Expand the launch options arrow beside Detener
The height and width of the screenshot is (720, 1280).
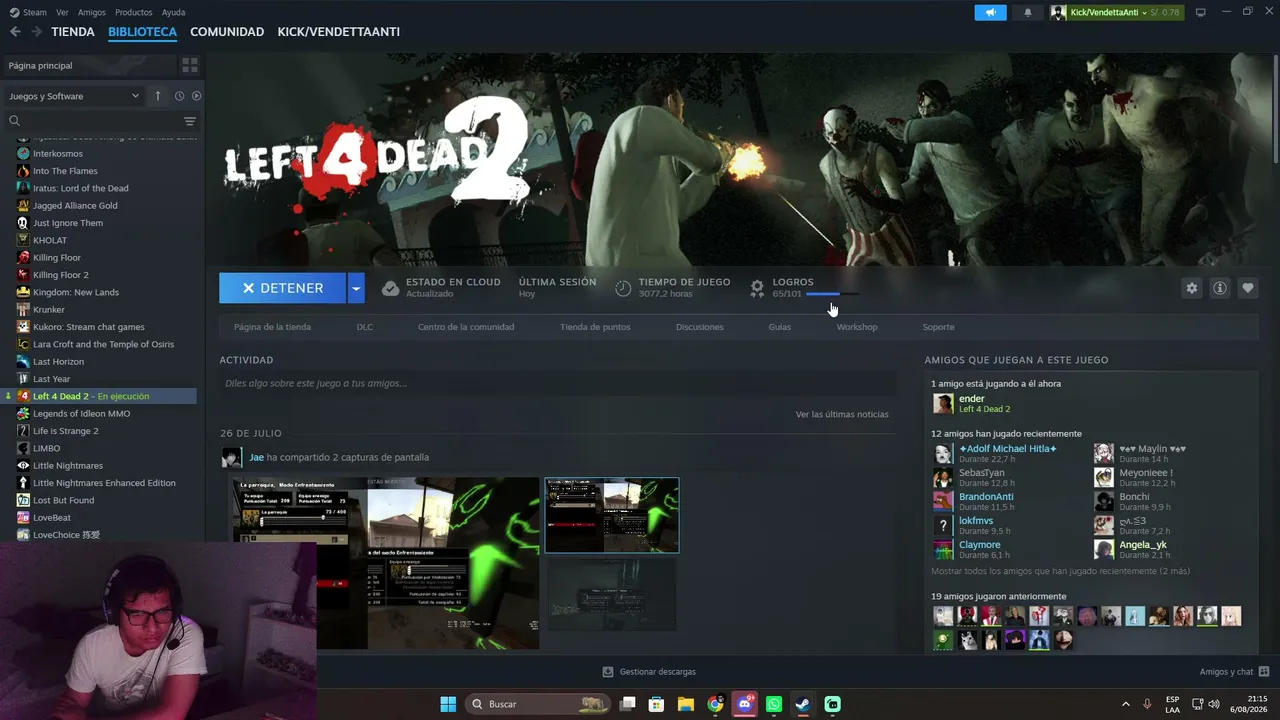click(x=355, y=288)
